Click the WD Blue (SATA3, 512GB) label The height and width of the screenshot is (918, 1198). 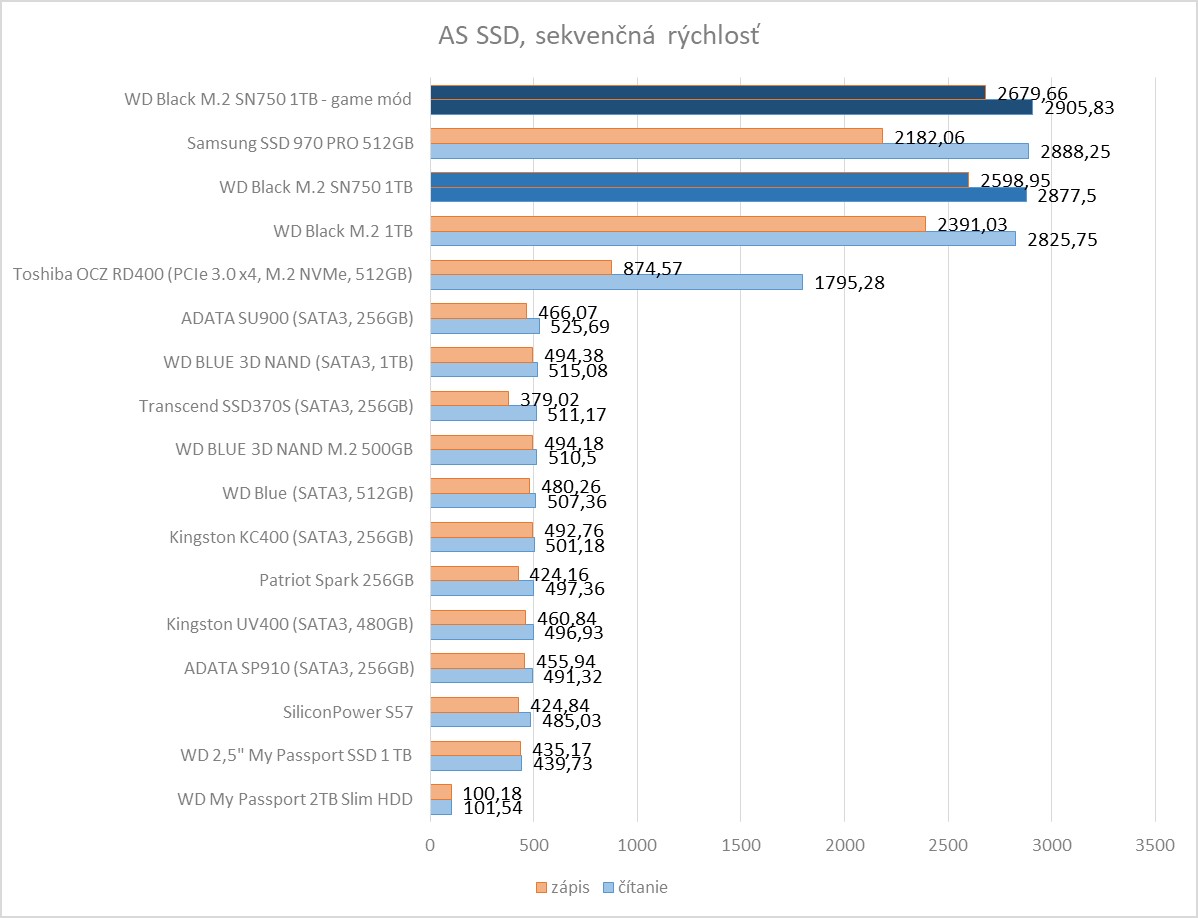318,493
